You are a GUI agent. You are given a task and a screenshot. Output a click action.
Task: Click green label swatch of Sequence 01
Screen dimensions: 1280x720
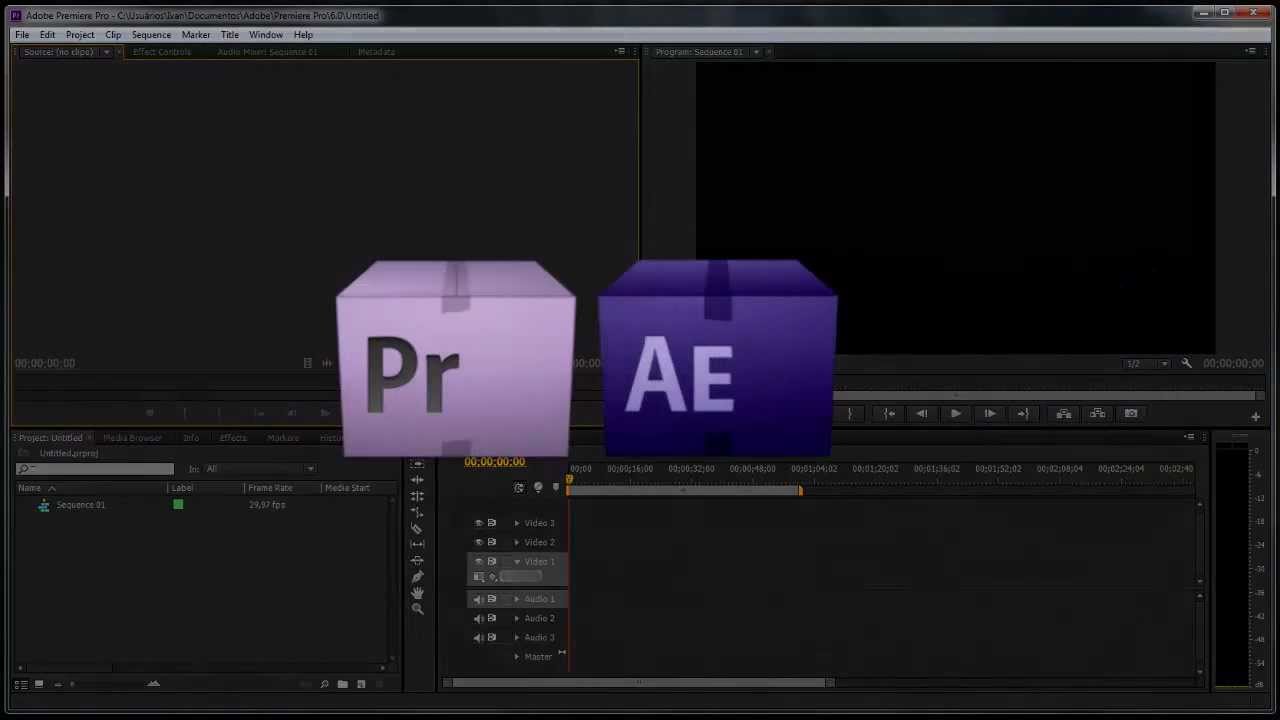[178, 505]
